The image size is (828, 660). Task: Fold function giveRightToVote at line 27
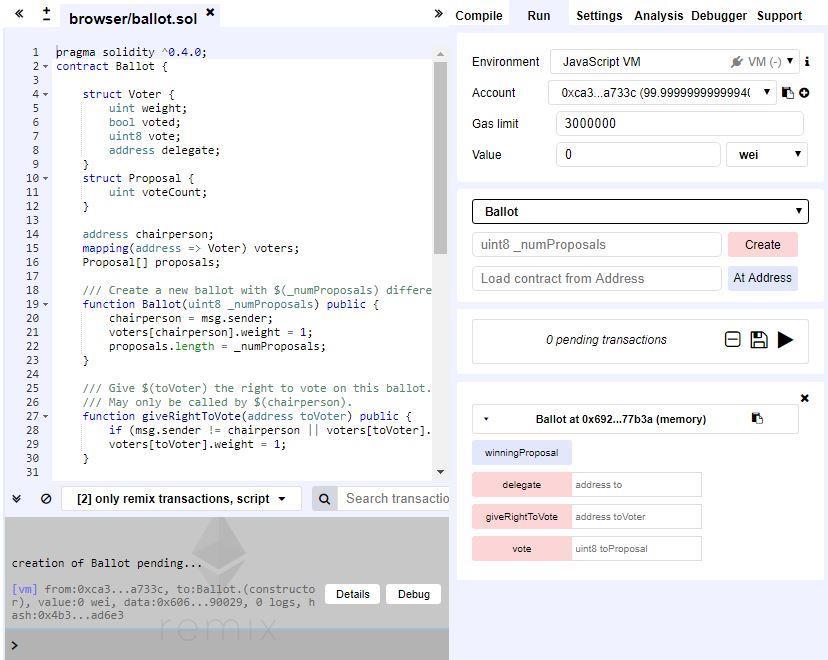(x=45, y=417)
